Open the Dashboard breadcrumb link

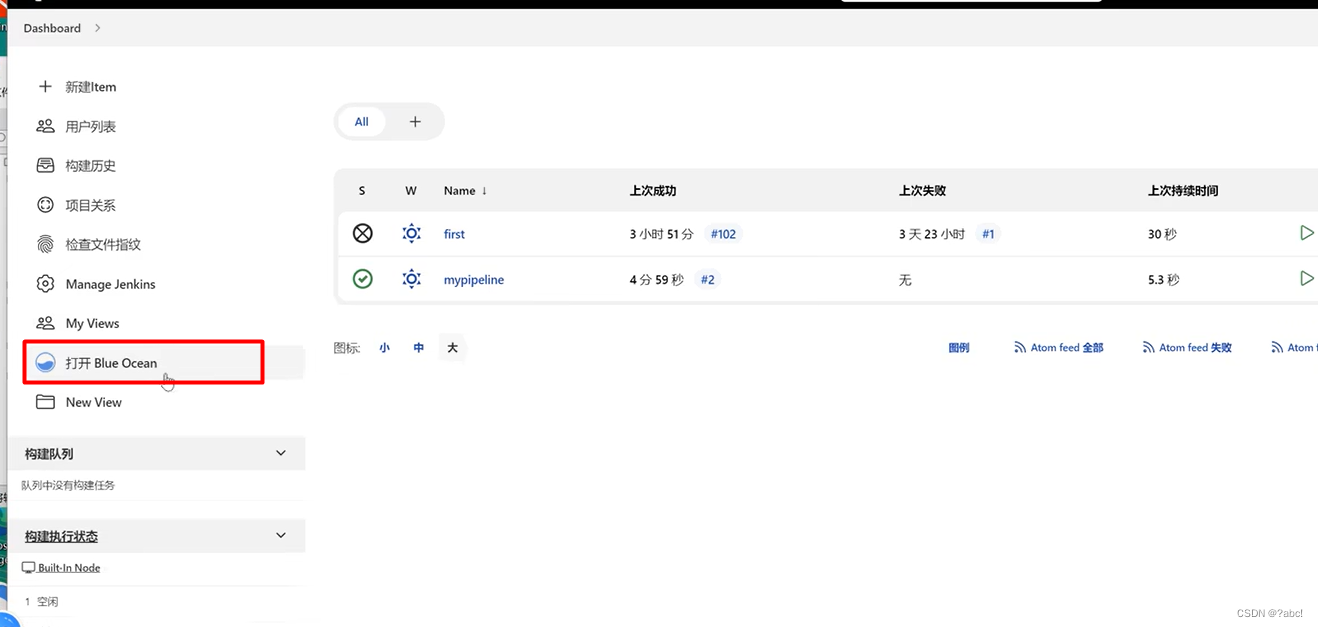(52, 28)
